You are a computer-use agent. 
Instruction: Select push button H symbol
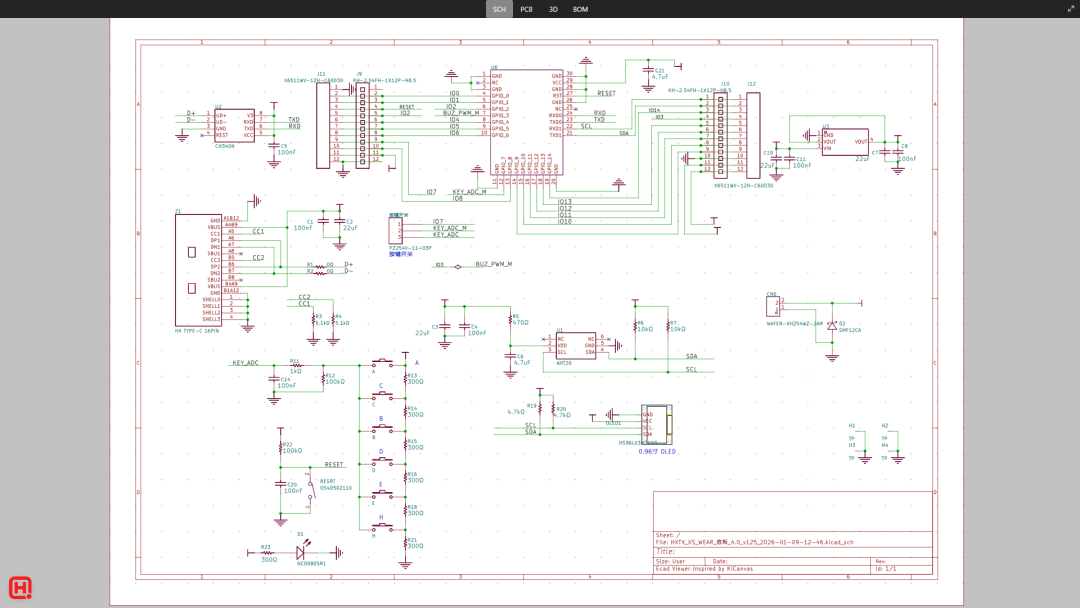[382, 527]
